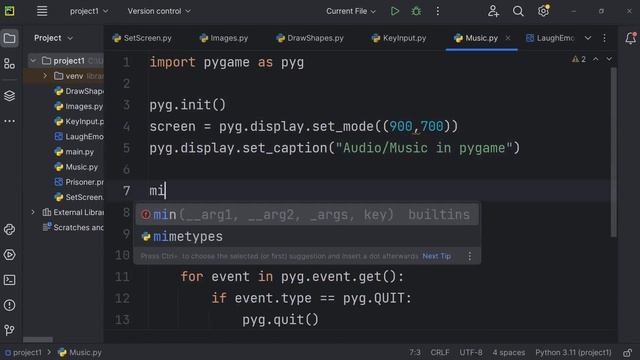Open IDE settings gear
This screenshot has width=640, height=360.
[x=543, y=11]
